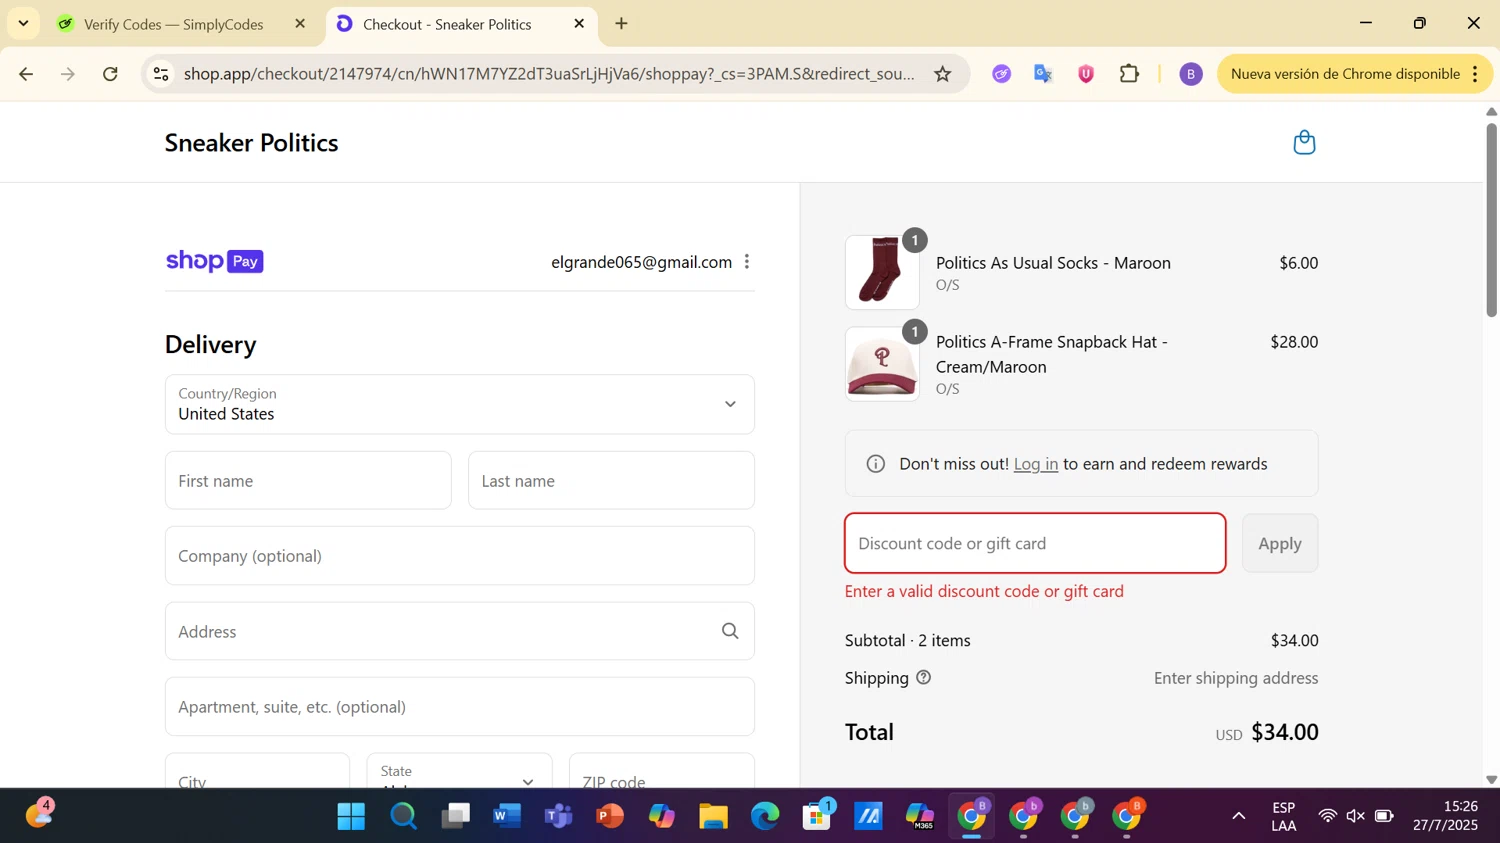The height and width of the screenshot is (843, 1500).
Task: Open the Shop Pay account options menu
Action: 747,262
